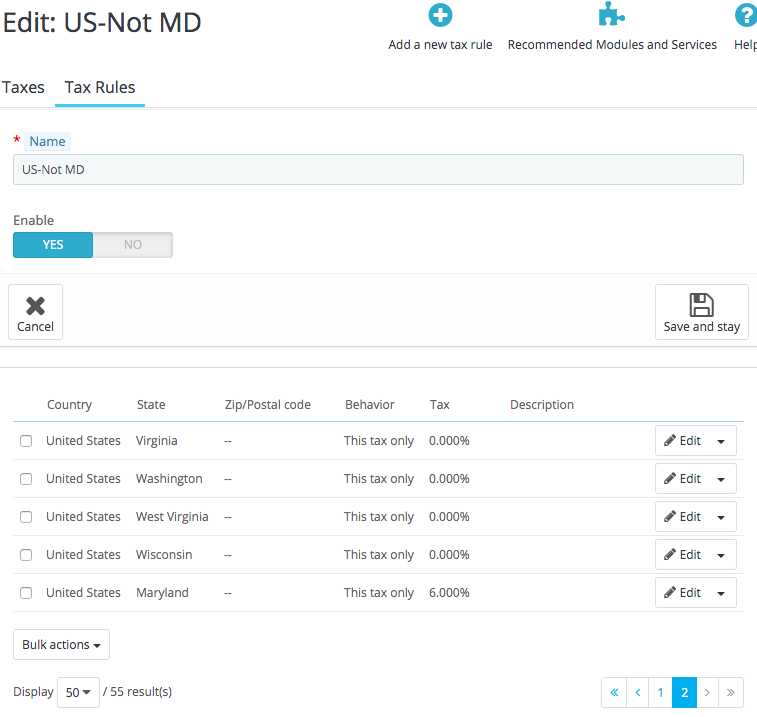Select the Tax Rules tab
Viewport: 757px width, 717px height.
click(x=100, y=87)
